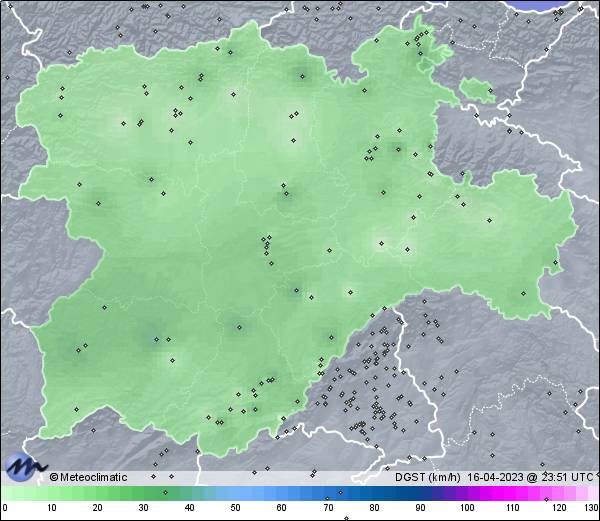
Task: Click the small detached green enclave on map
Action: [x=477, y=90]
